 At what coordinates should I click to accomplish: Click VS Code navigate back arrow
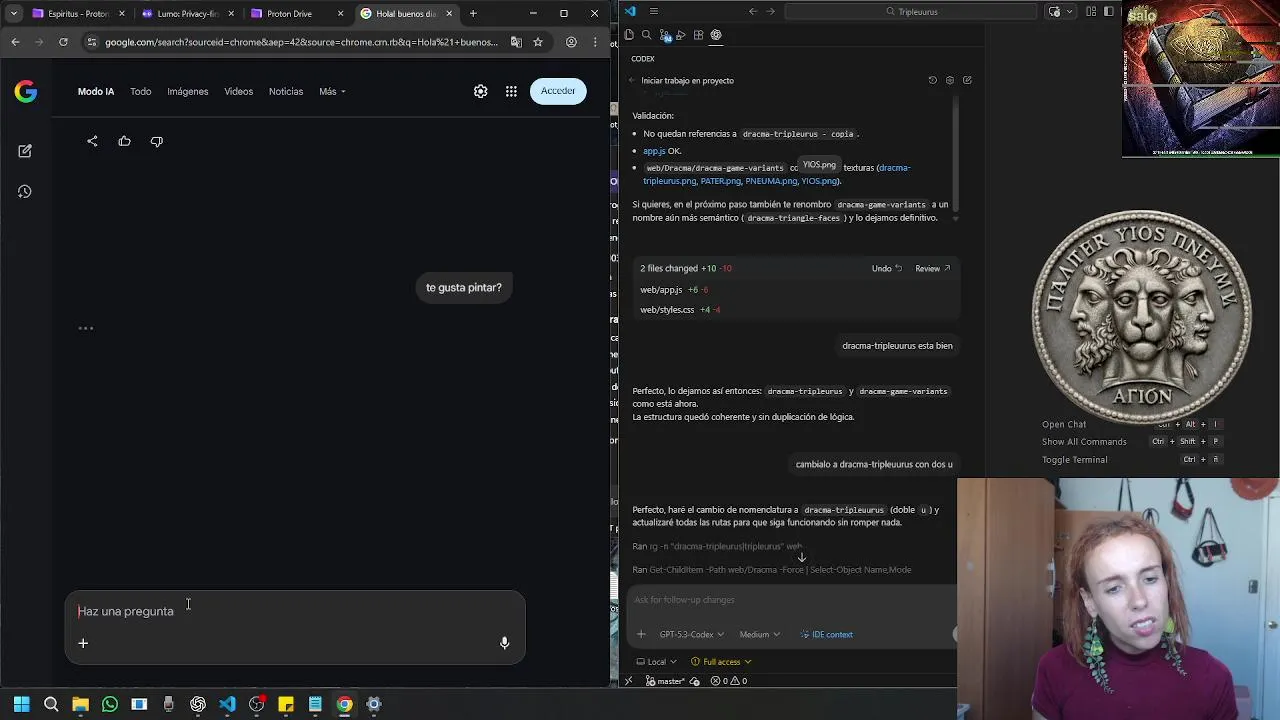pyautogui.click(x=753, y=12)
